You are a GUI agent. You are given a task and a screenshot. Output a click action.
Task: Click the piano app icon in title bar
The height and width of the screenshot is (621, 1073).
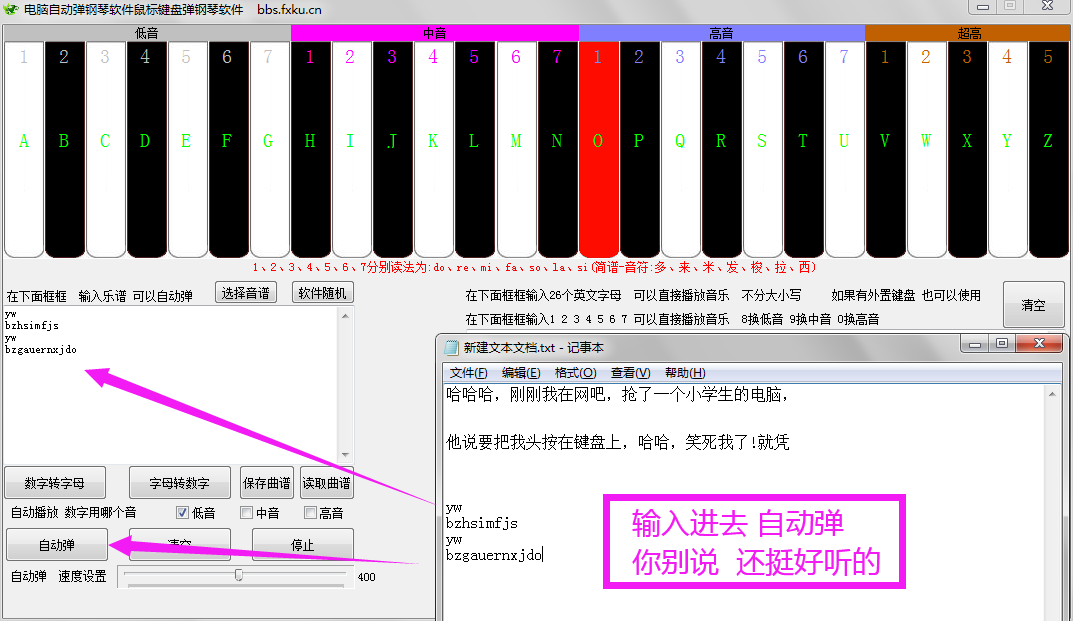tap(10, 10)
